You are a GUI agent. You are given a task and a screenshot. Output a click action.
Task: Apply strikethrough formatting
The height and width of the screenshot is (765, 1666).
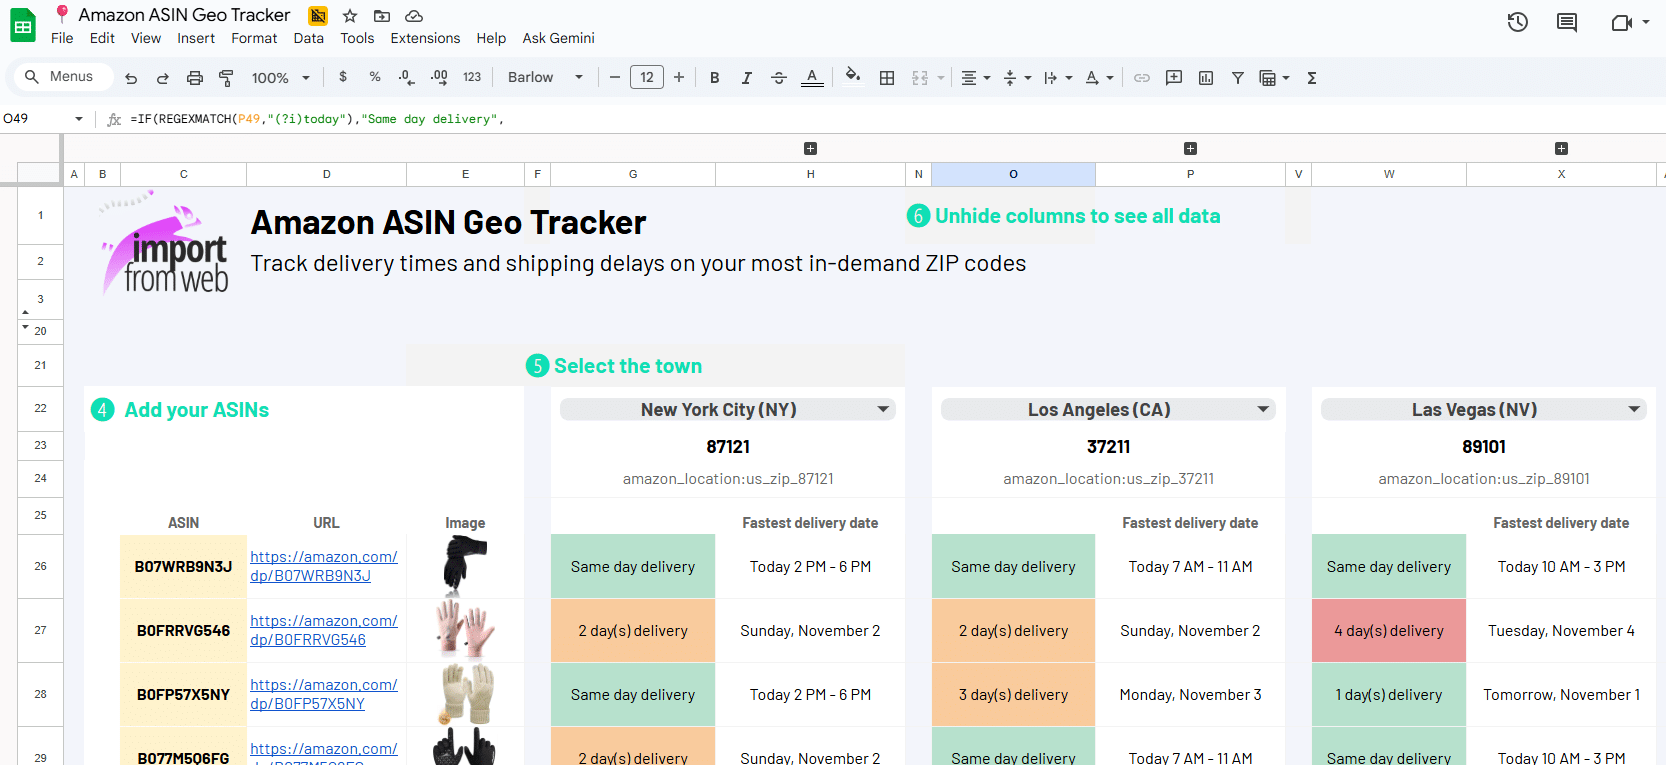[x=779, y=78]
